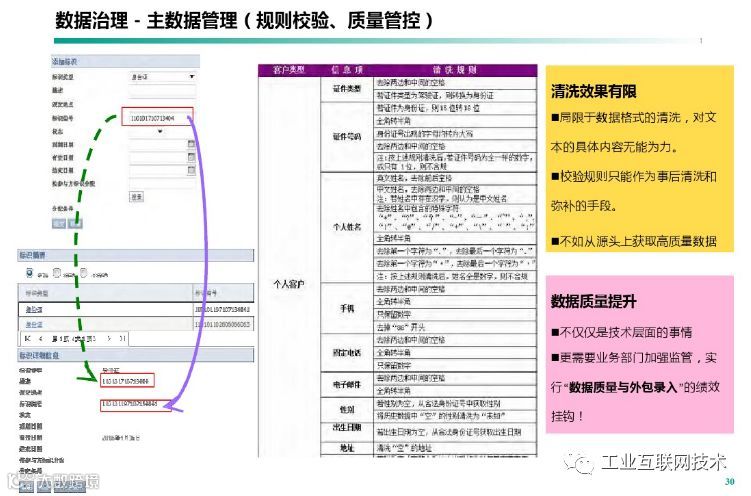The width and height of the screenshot is (751, 496).
Task: Click the 证件号码 cell in the rules table
Action: point(347,137)
